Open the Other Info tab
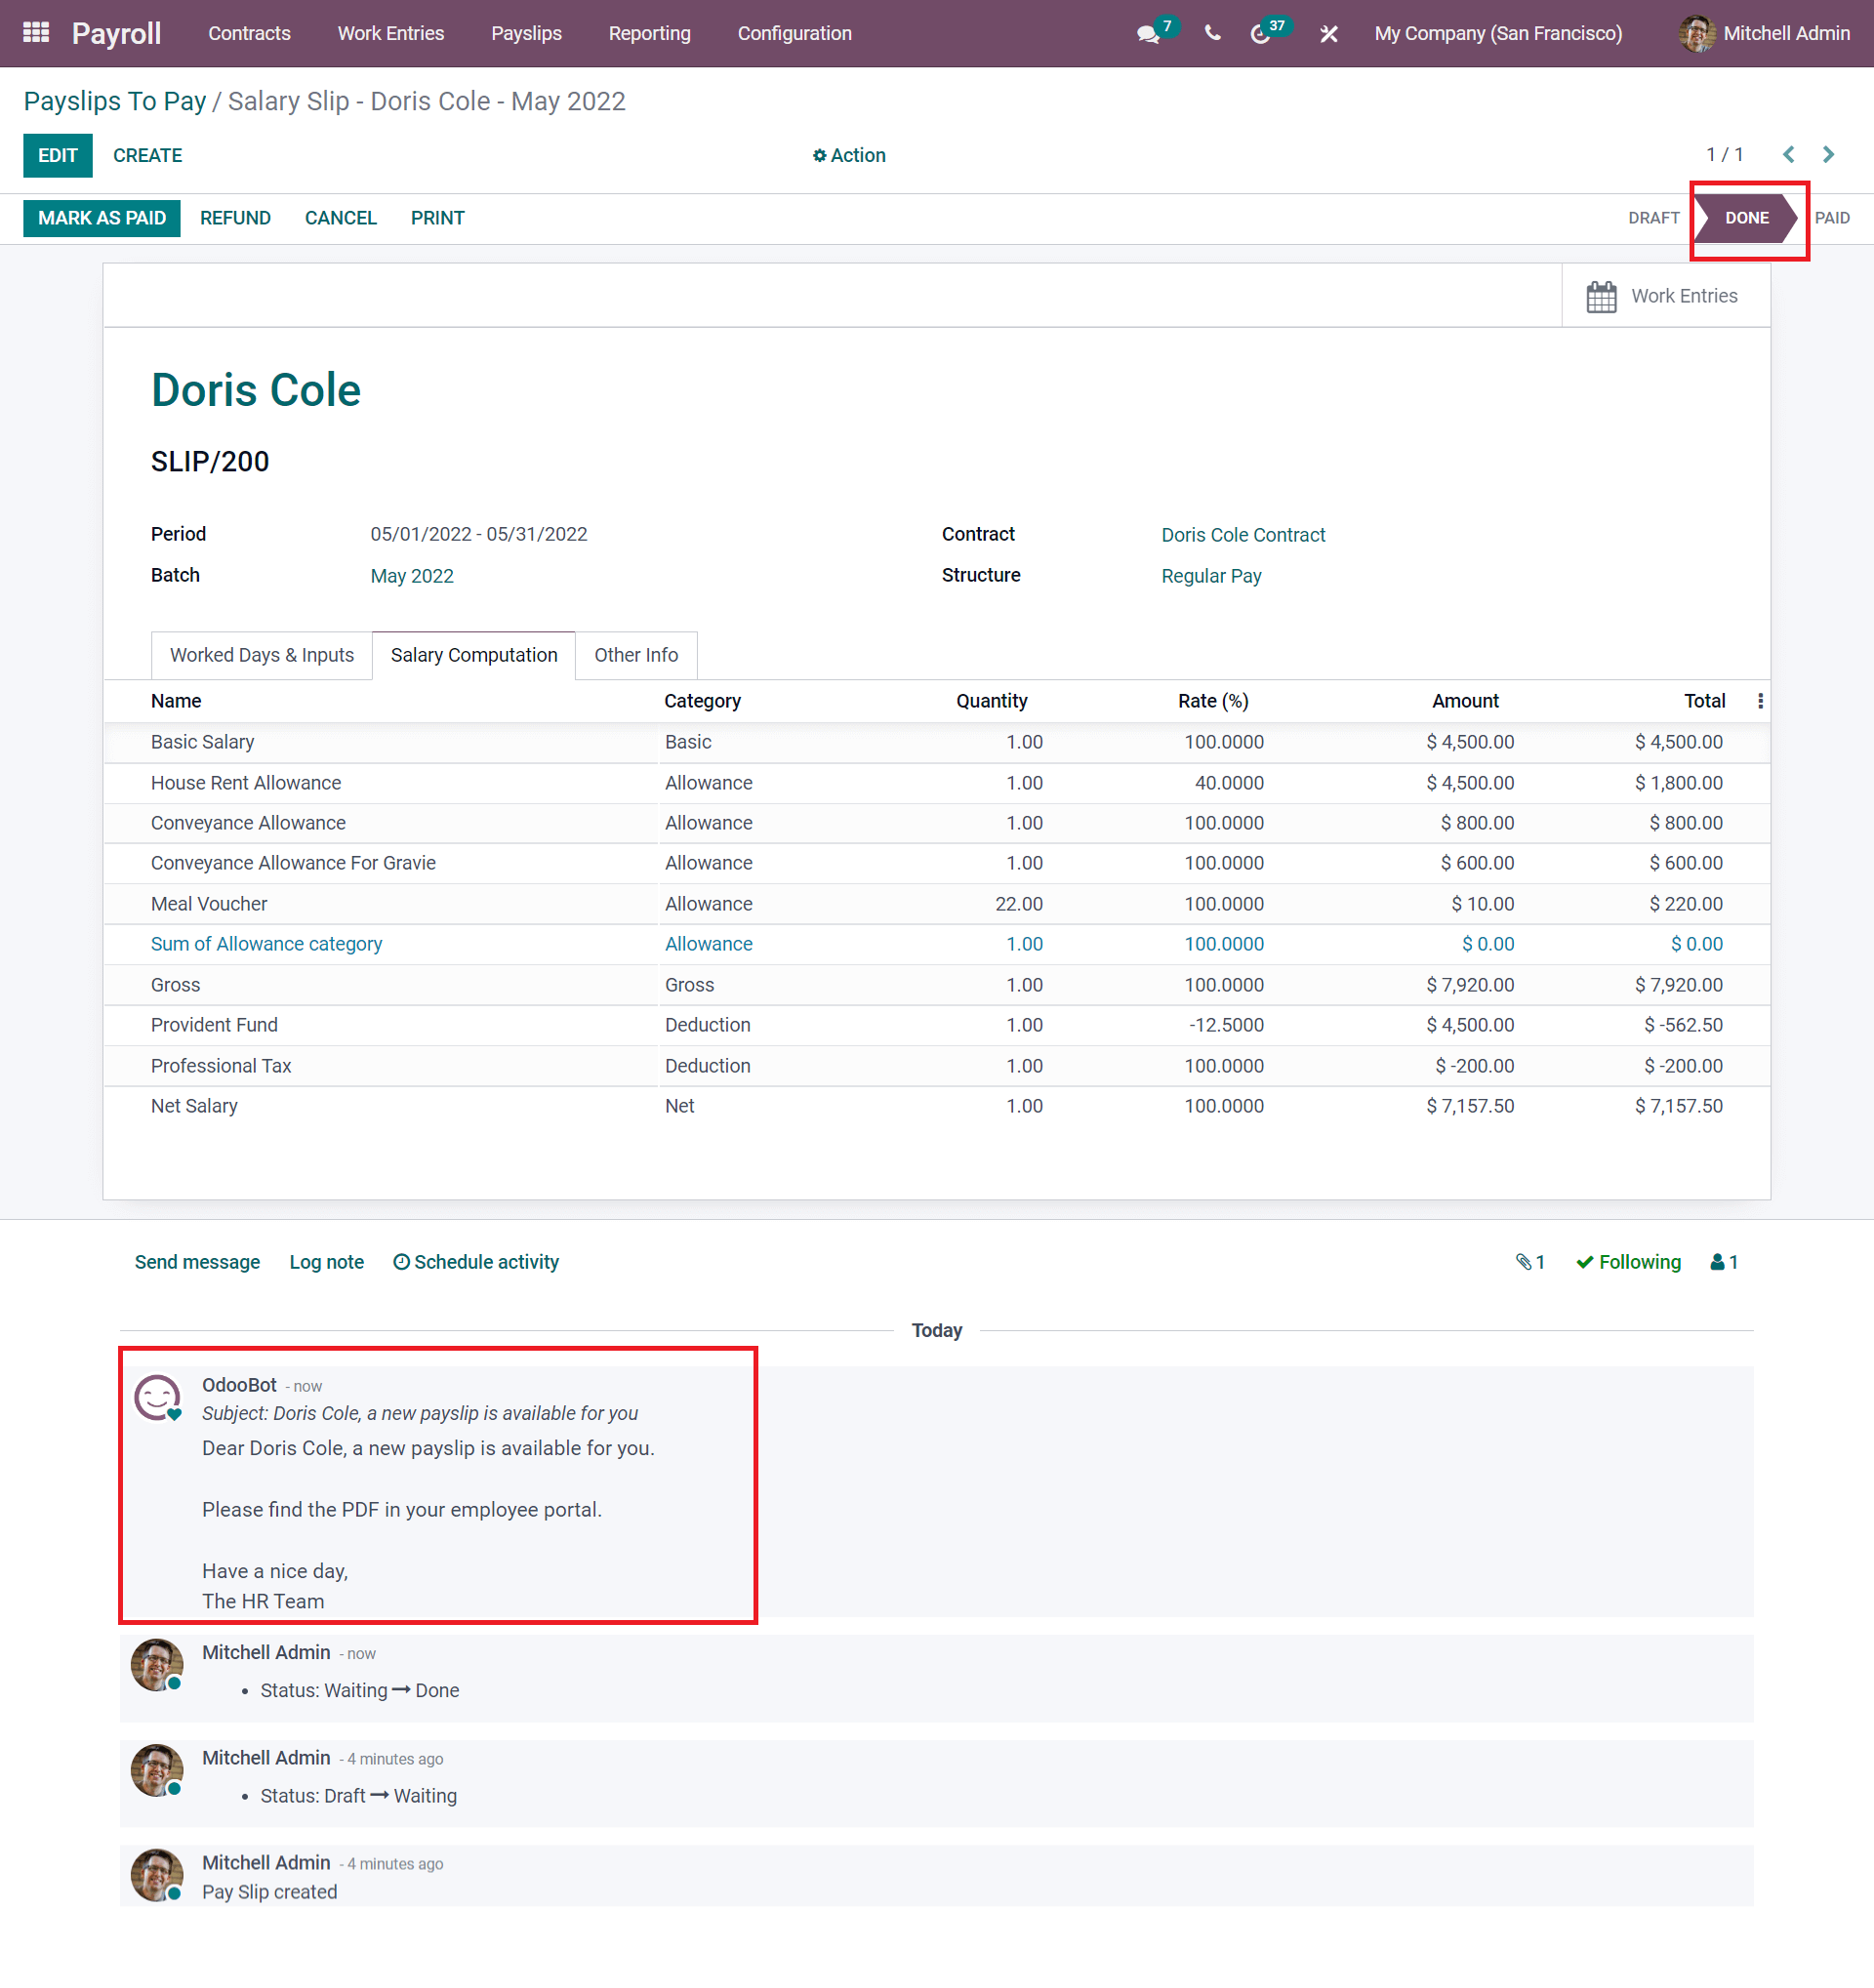This screenshot has width=1874, height=1988. (635, 655)
